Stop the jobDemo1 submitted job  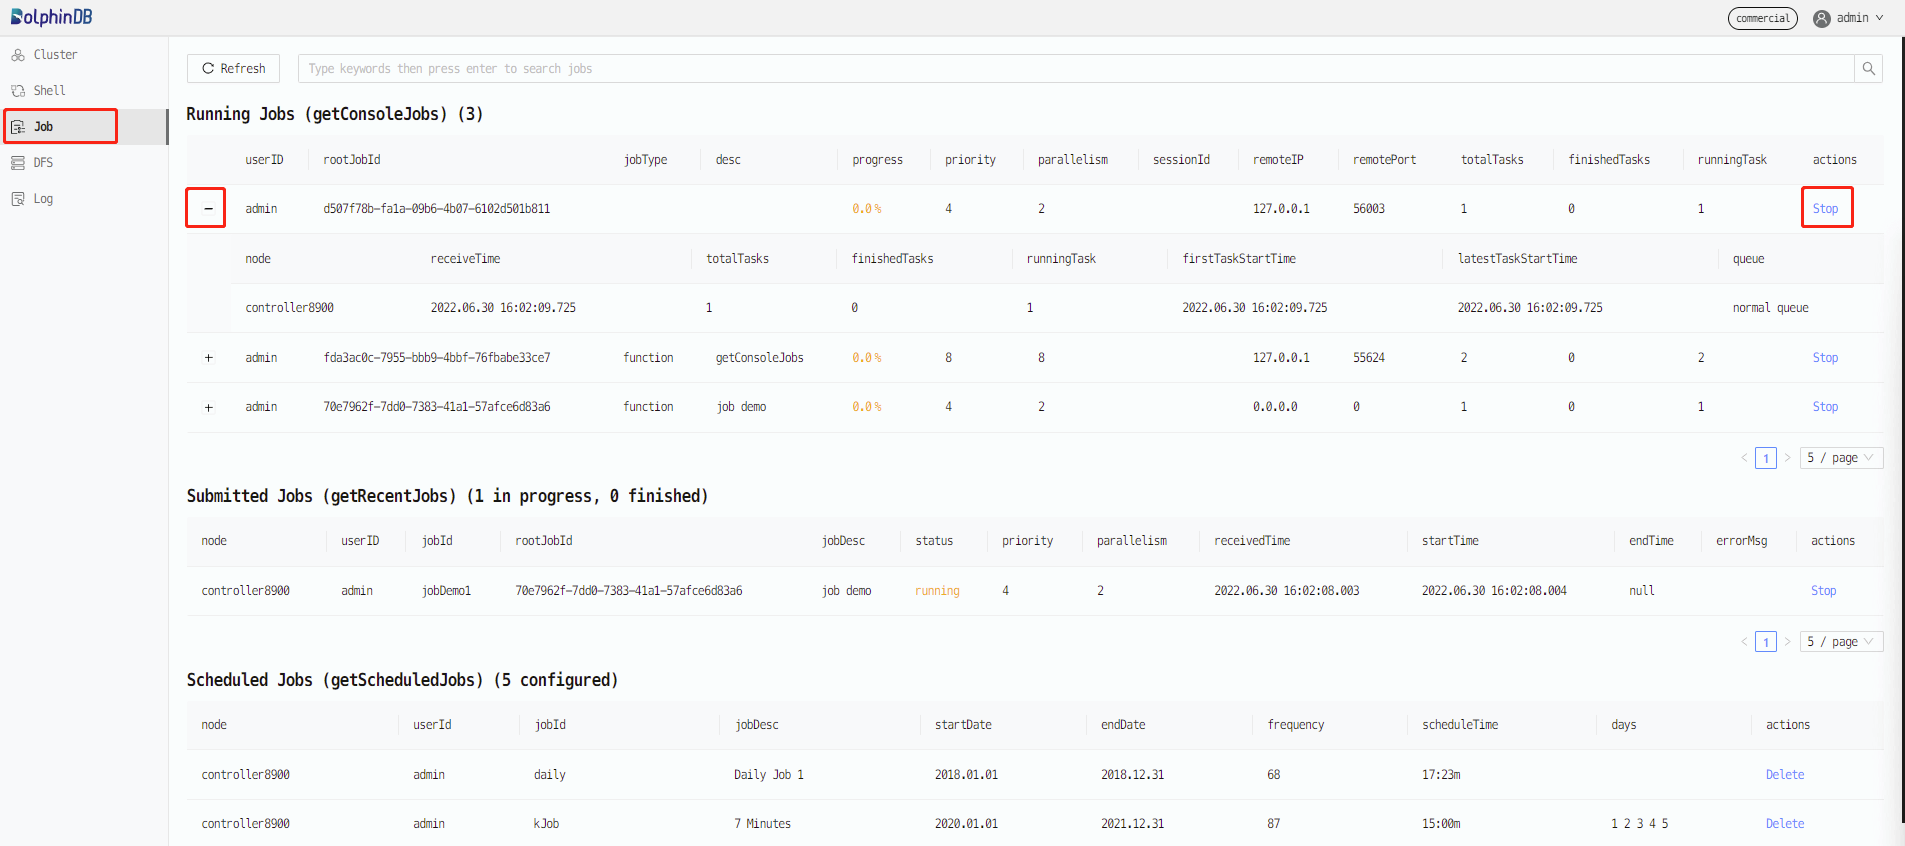click(1823, 591)
